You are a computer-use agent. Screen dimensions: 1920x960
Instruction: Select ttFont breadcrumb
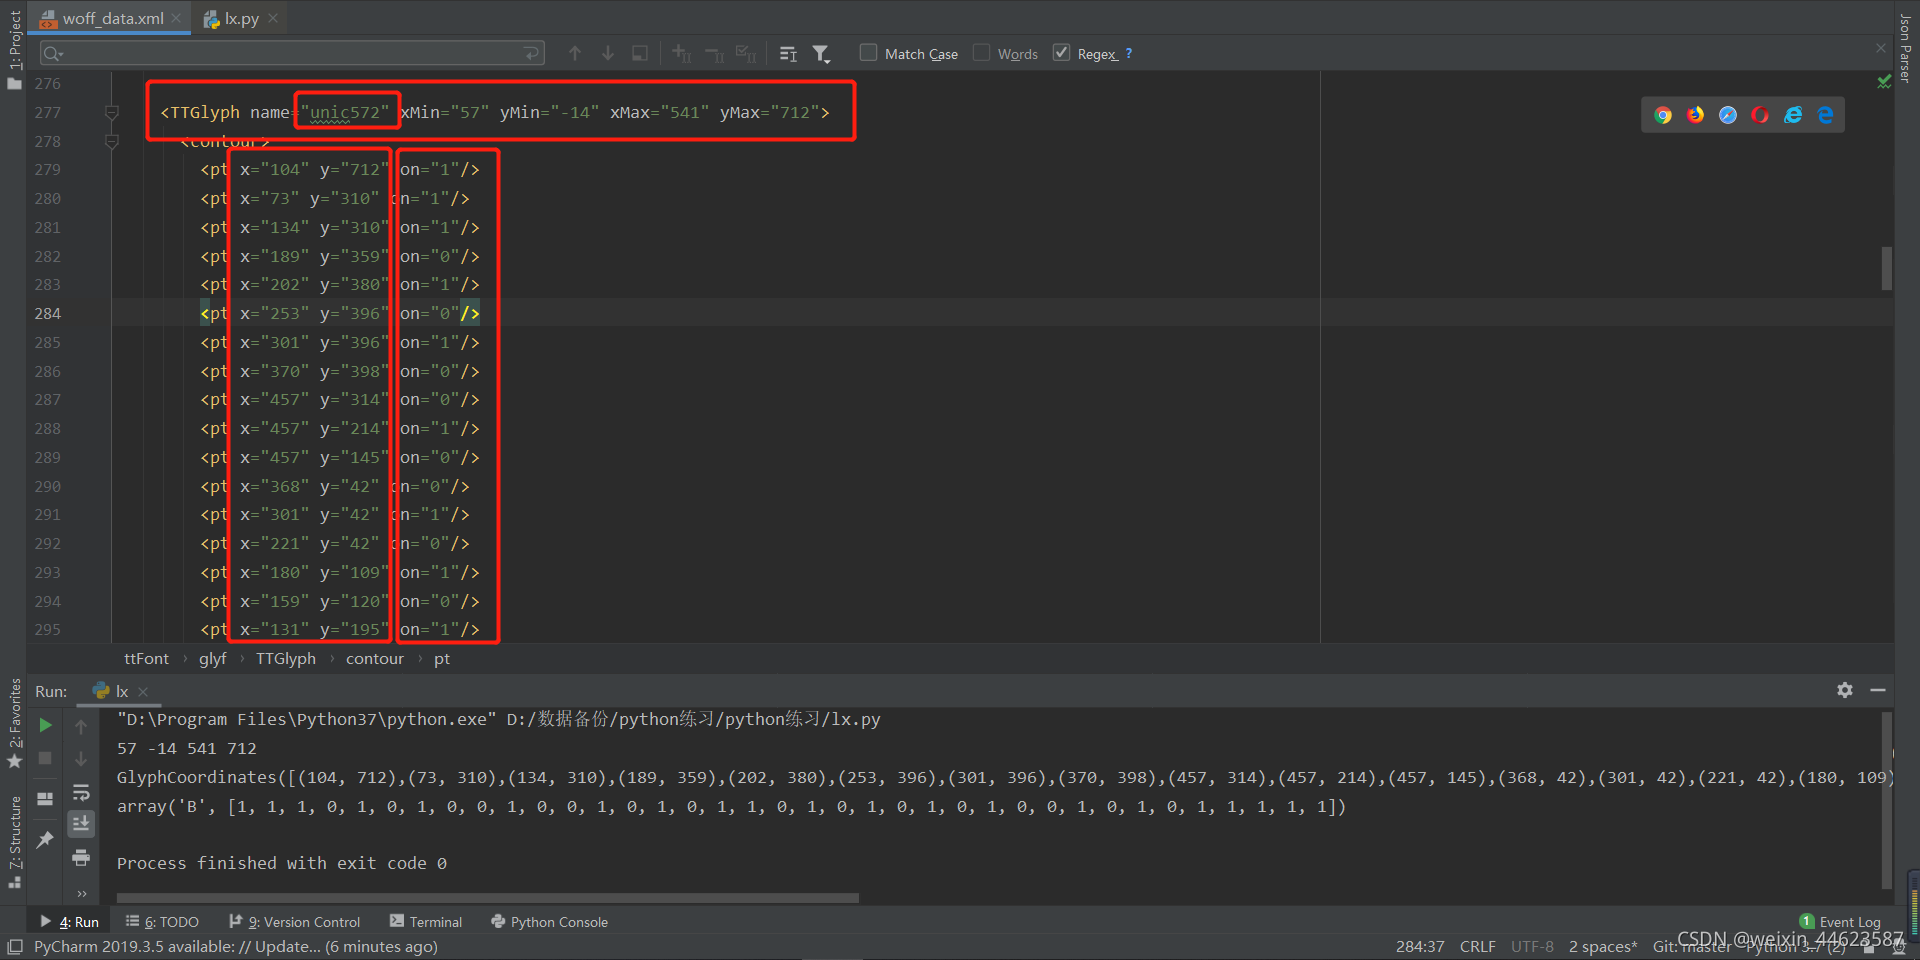(x=146, y=658)
